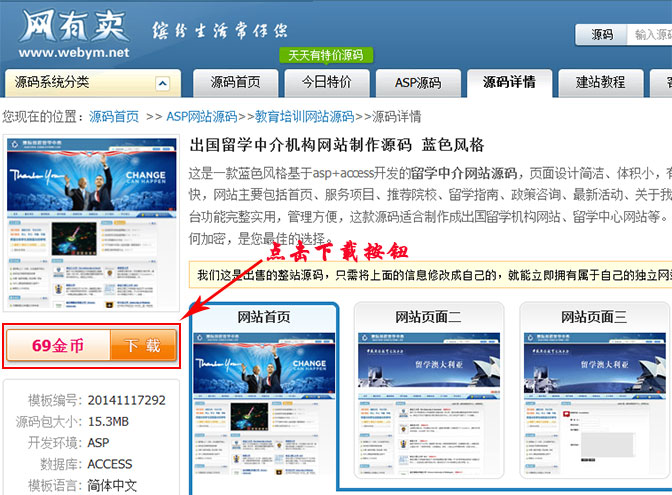Click the 留学中介网站源码 bold keyword link

tap(464, 174)
